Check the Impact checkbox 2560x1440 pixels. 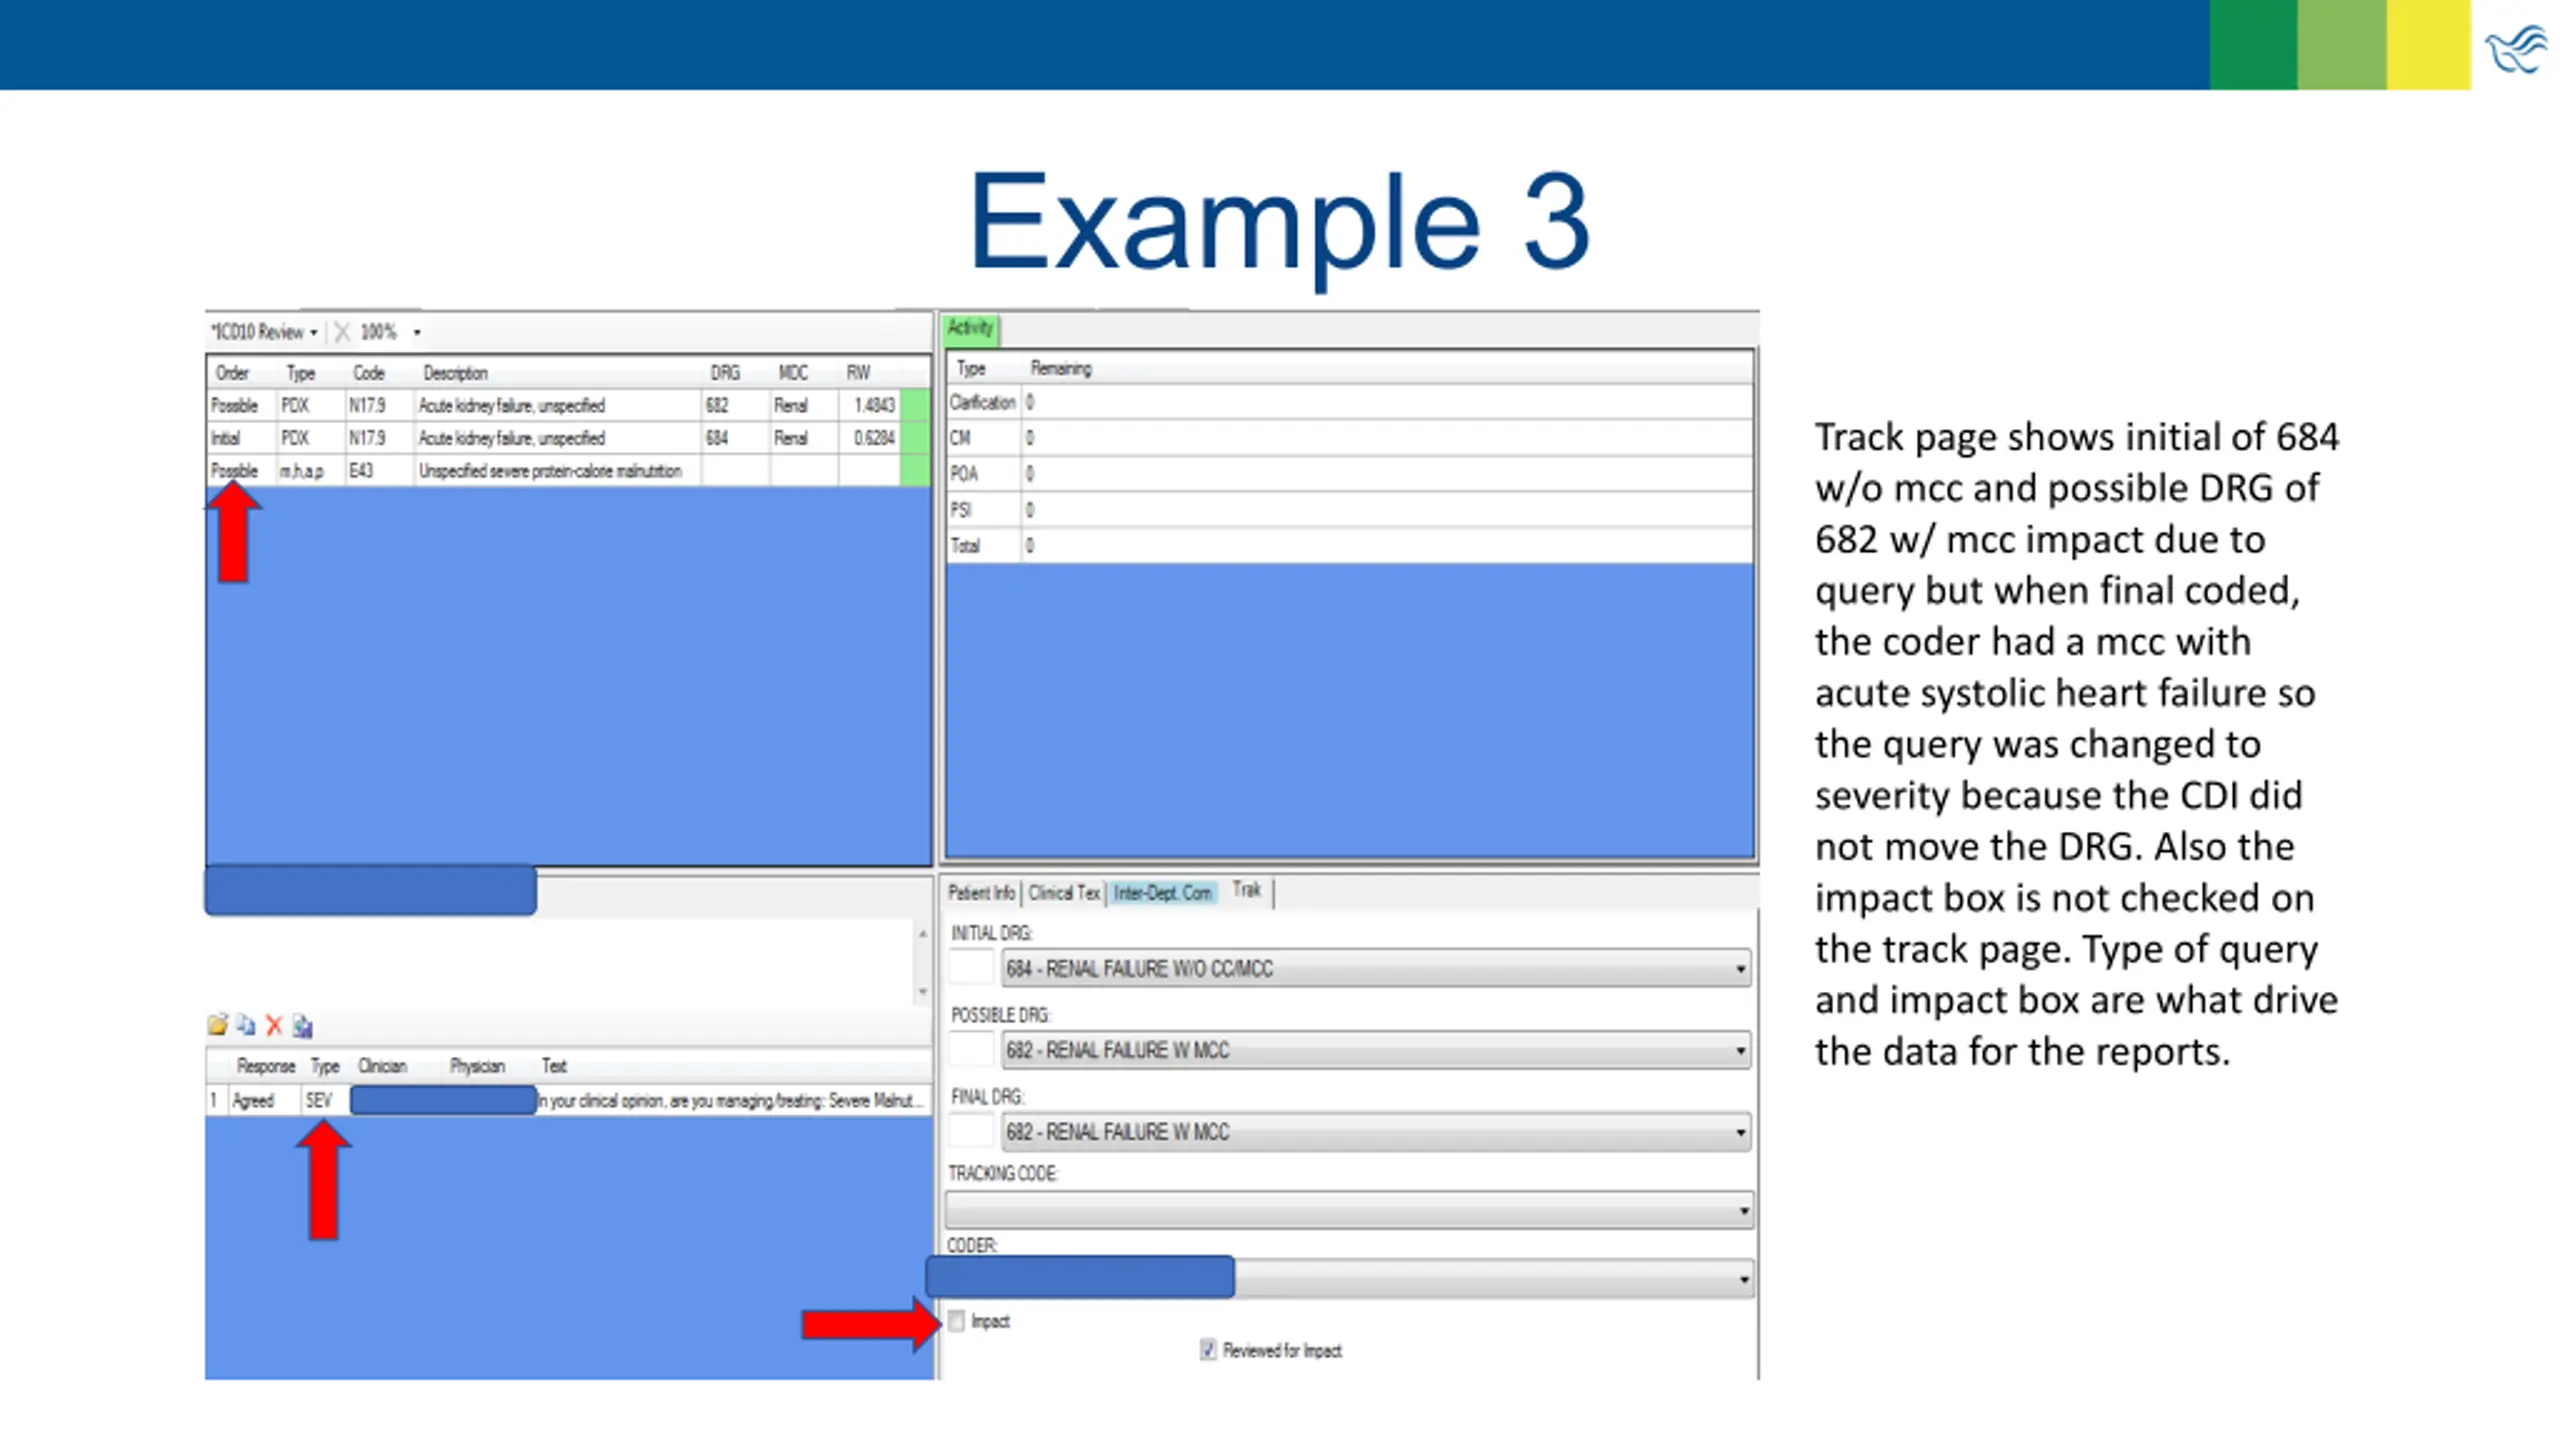[957, 1321]
